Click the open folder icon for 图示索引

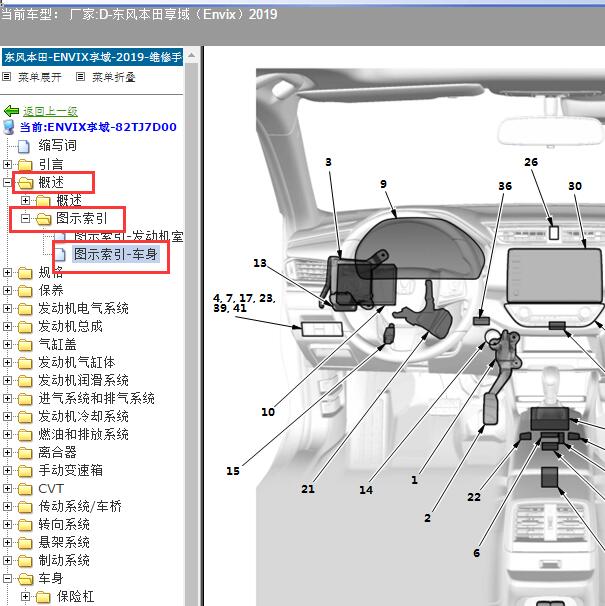tap(43, 219)
